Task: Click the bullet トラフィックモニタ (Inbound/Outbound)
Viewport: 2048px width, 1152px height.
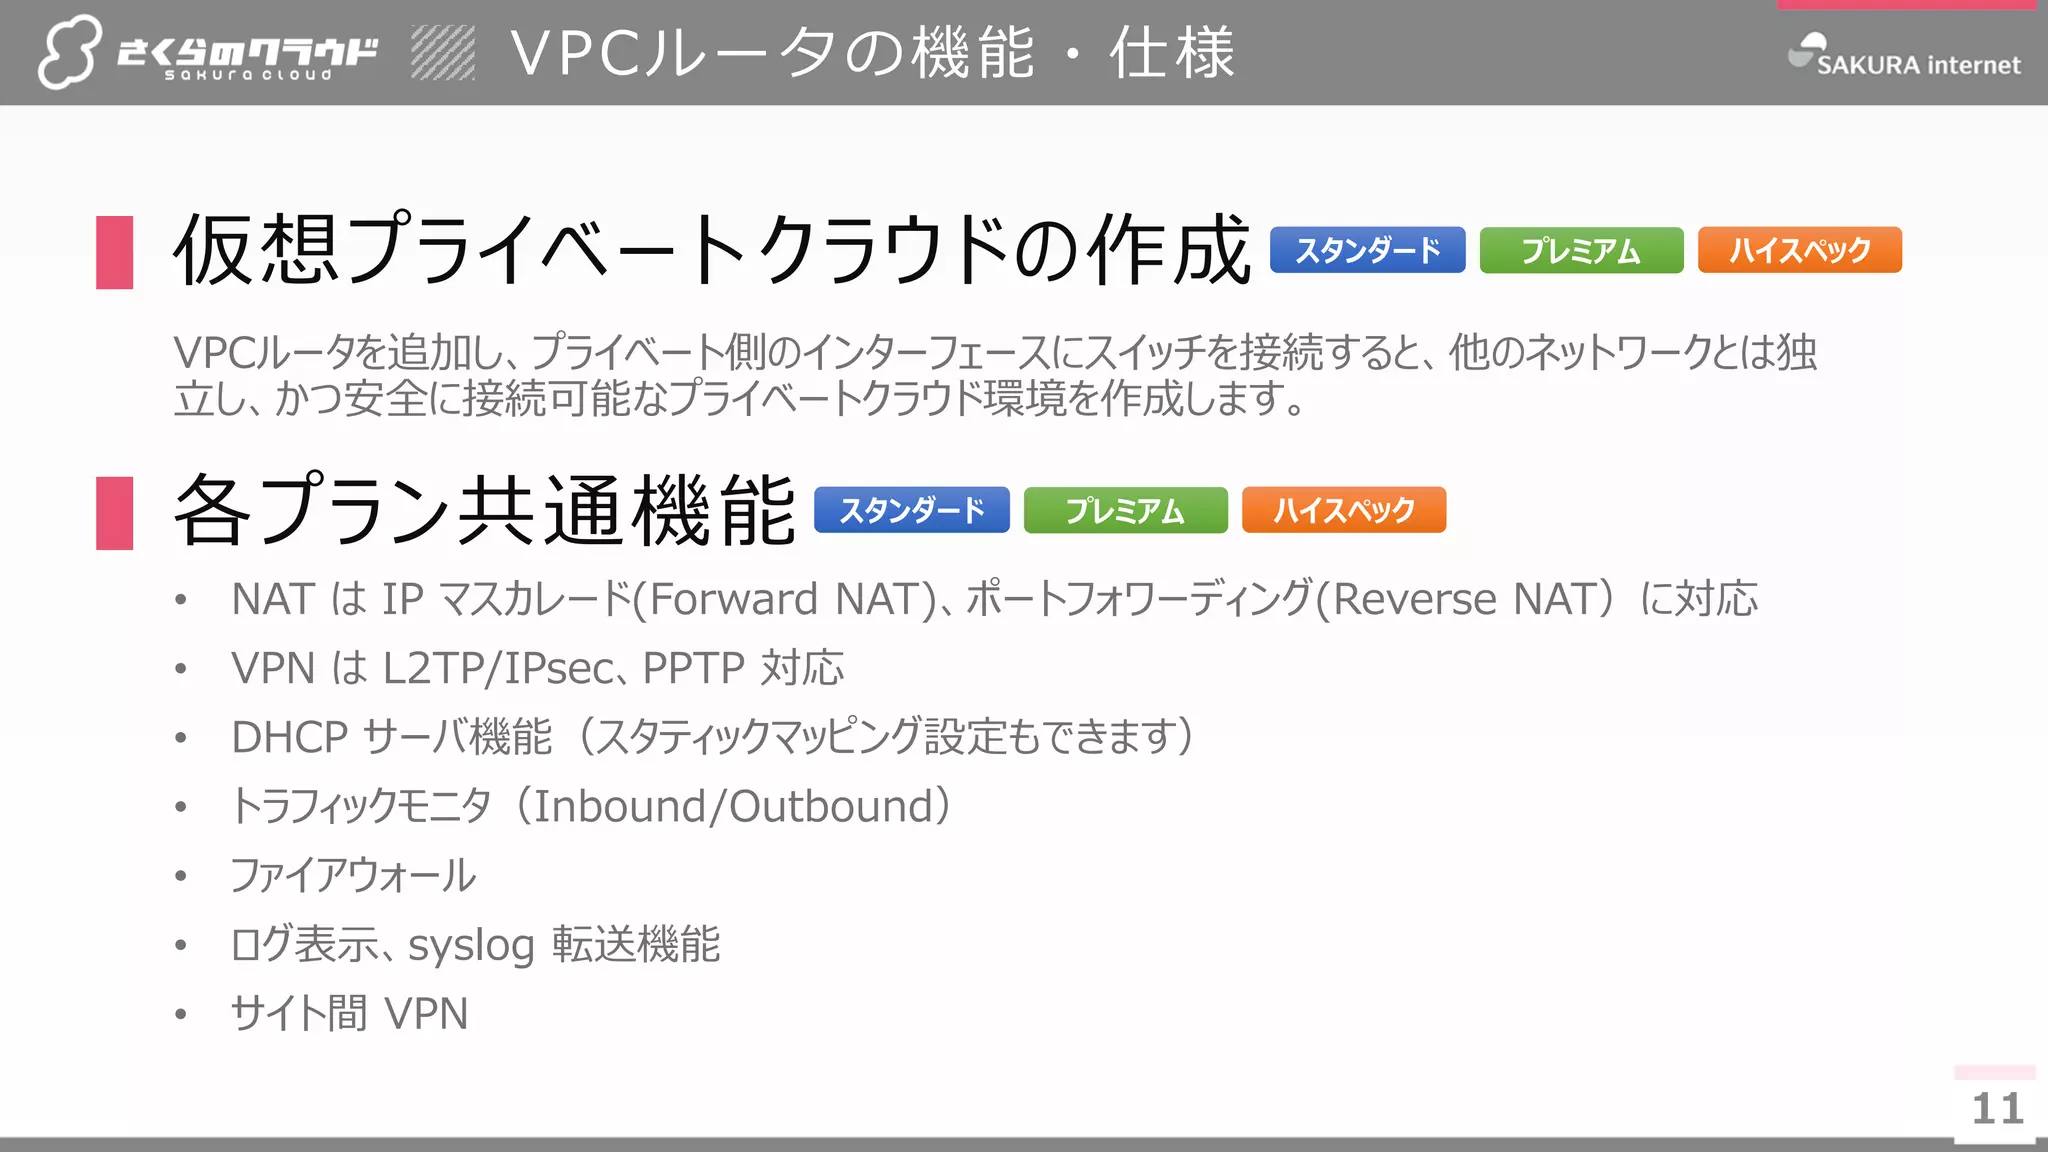Action: 592,806
